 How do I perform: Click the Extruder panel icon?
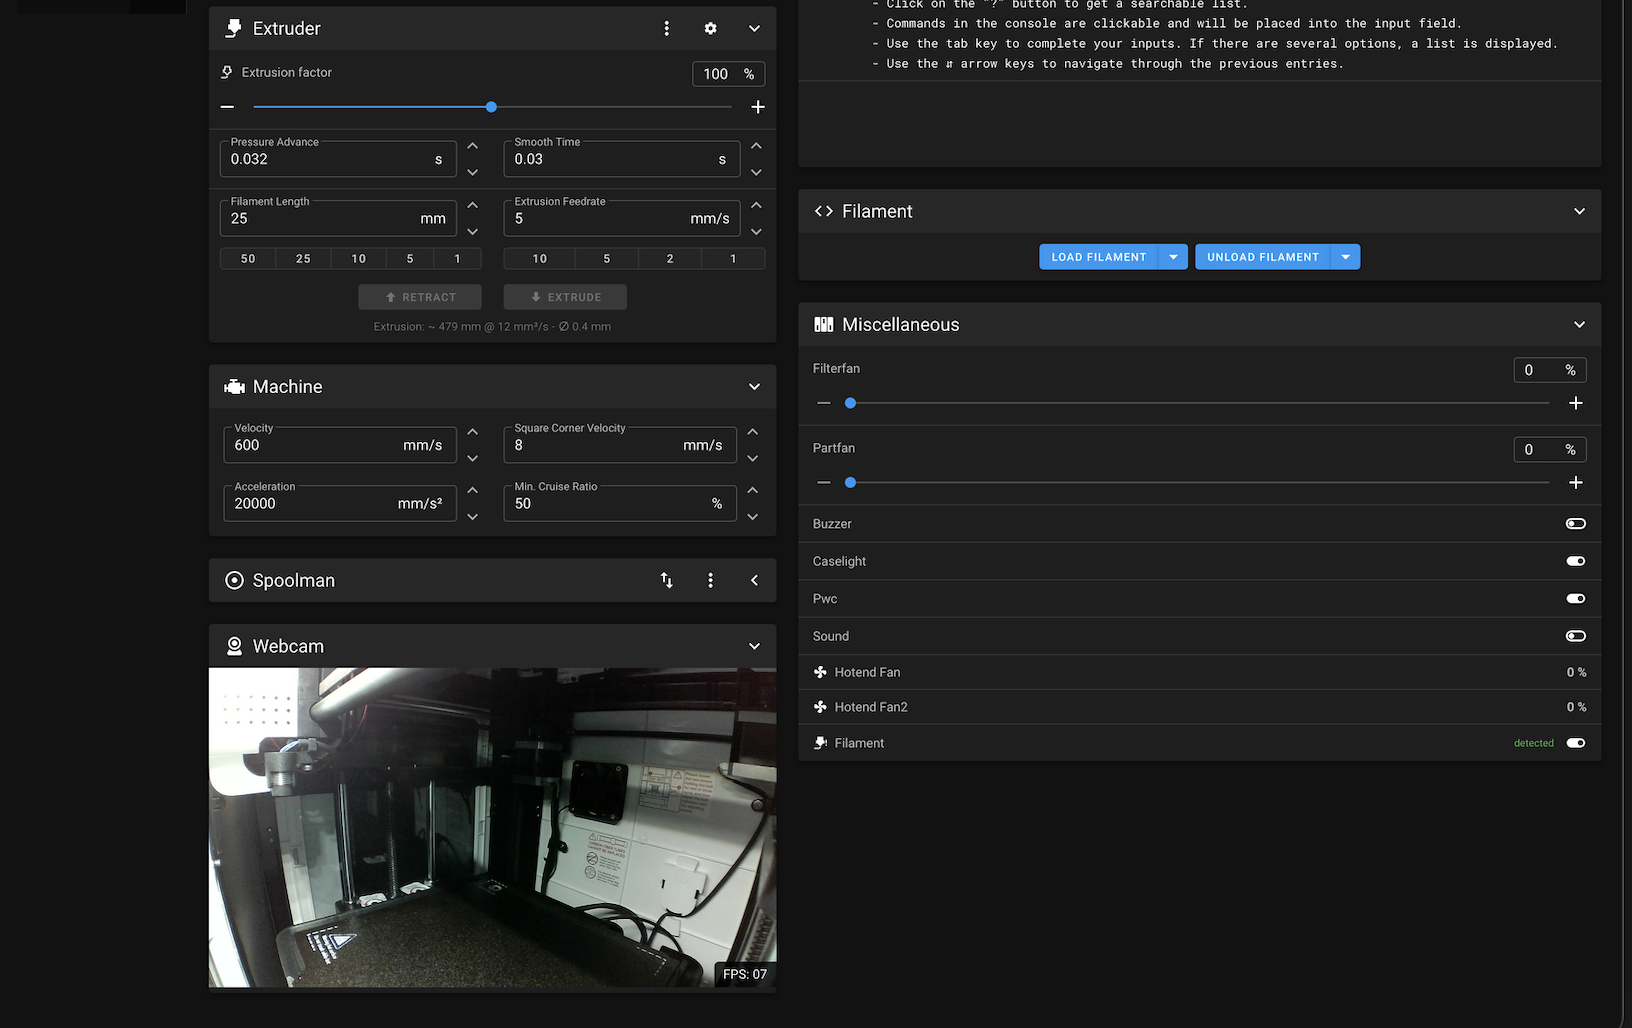click(x=234, y=28)
